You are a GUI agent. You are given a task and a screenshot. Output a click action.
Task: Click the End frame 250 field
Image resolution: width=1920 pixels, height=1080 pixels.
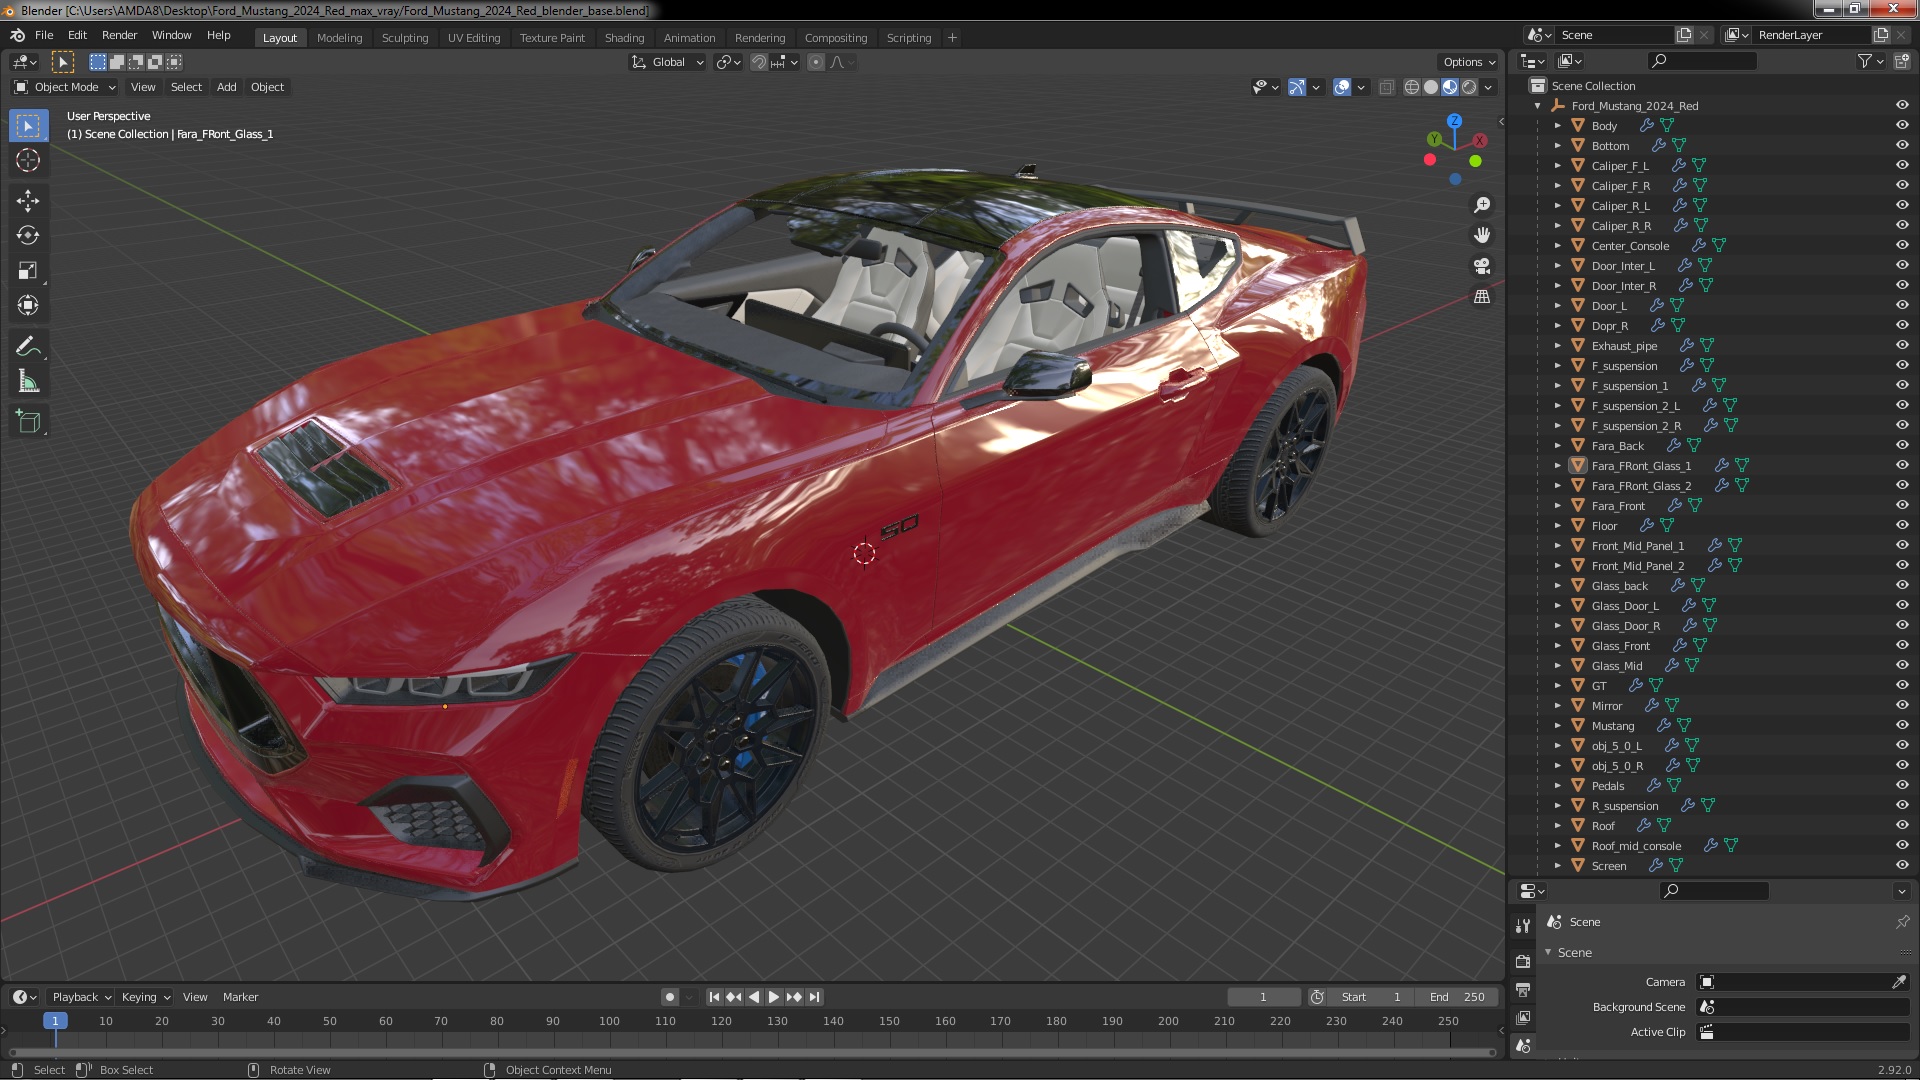(x=1457, y=997)
